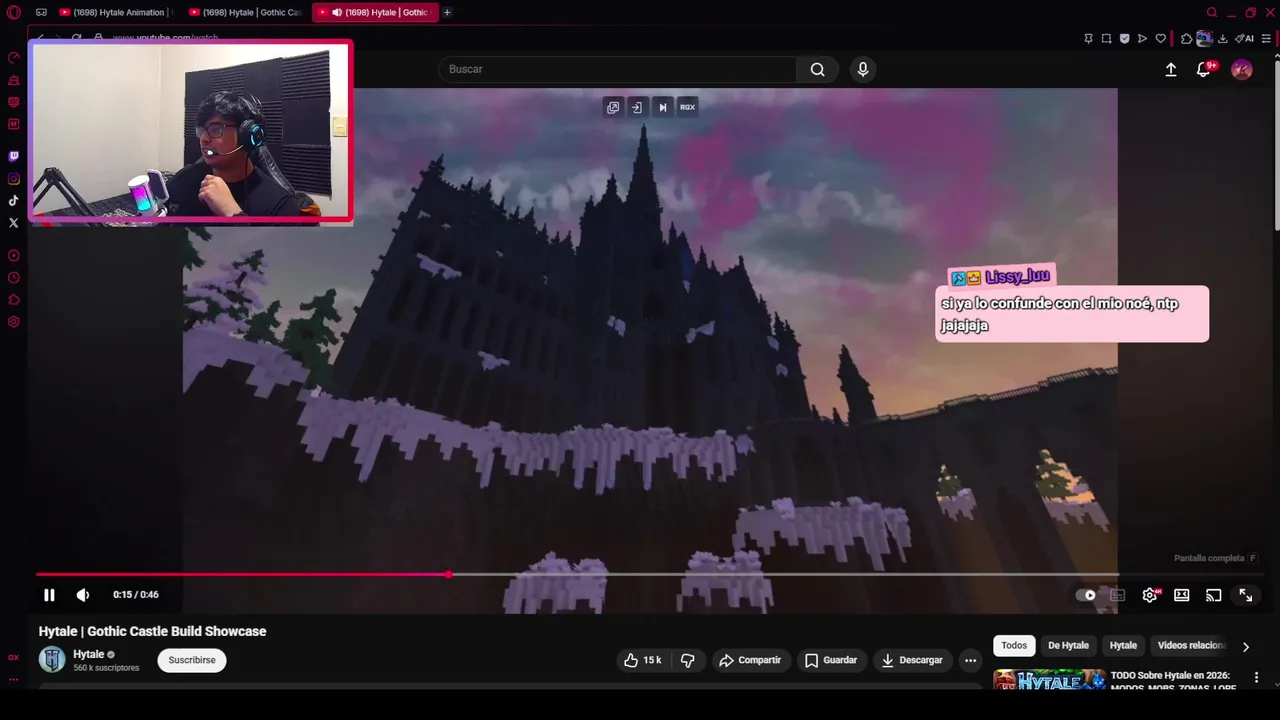Open sidebar history clock icon
1280x720 pixels.
(13, 277)
